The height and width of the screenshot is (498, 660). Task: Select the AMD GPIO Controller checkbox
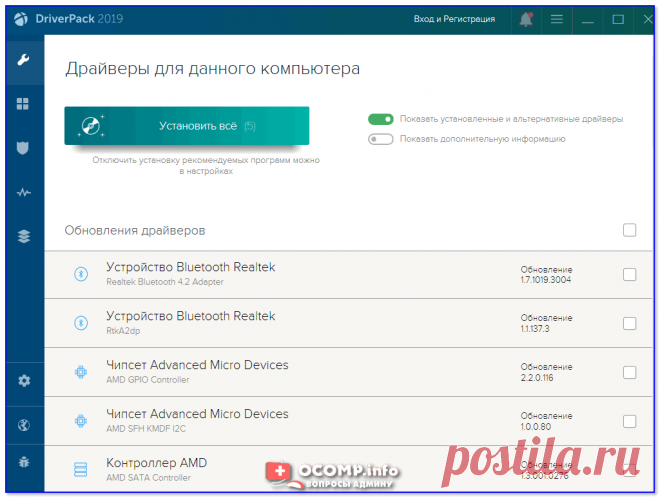click(x=629, y=372)
